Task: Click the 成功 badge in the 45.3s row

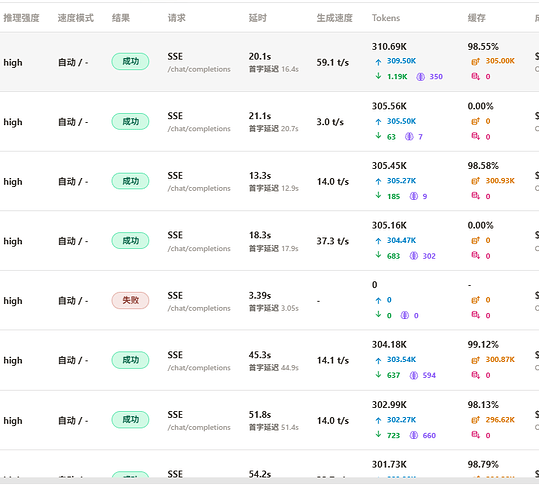Action: pyautogui.click(x=130, y=360)
